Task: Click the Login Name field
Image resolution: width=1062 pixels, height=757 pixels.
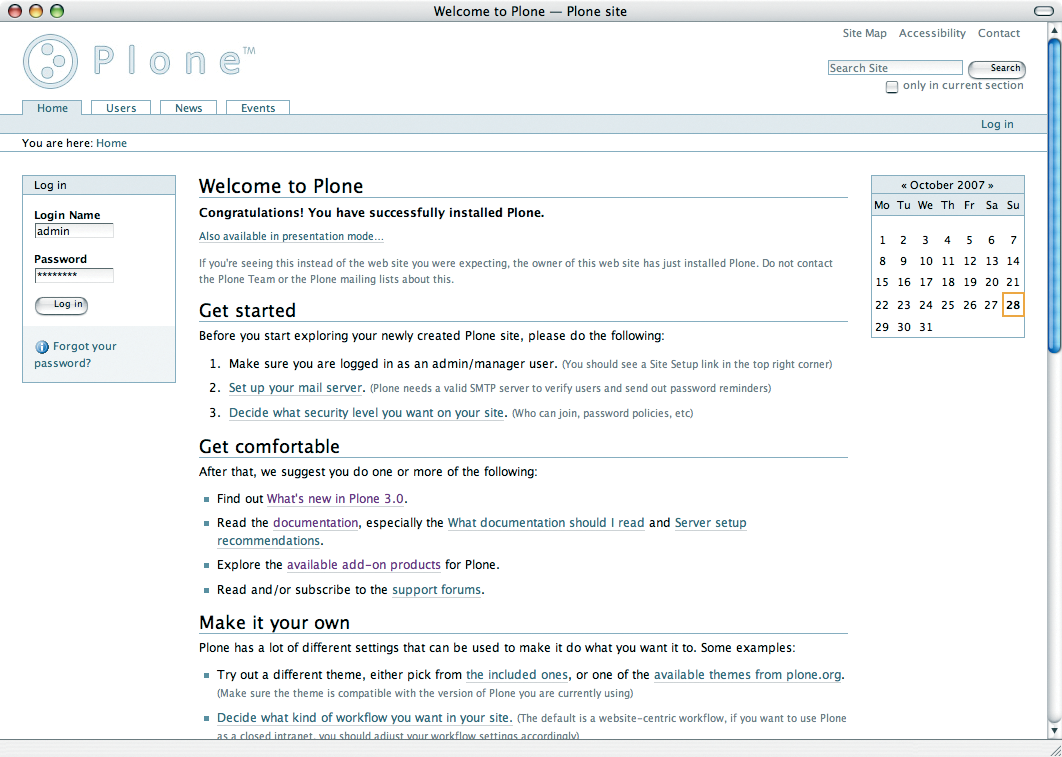Action: [74, 231]
